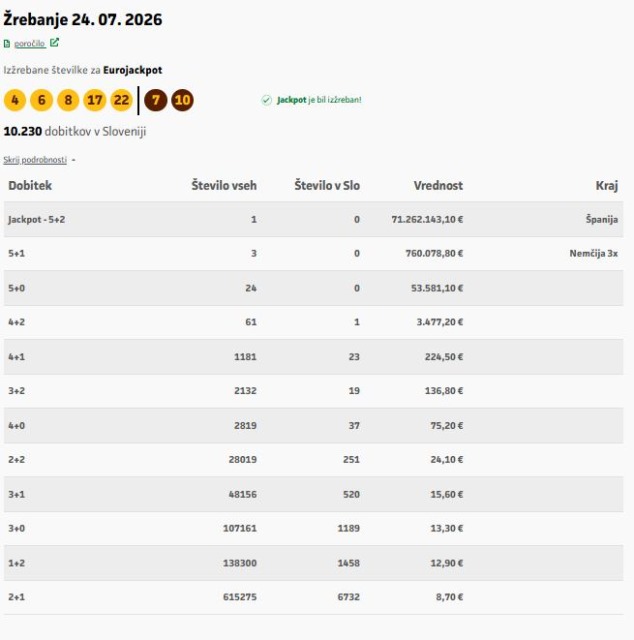Select drawn number ball 22
This screenshot has height=640, width=634.
click(x=121, y=100)
